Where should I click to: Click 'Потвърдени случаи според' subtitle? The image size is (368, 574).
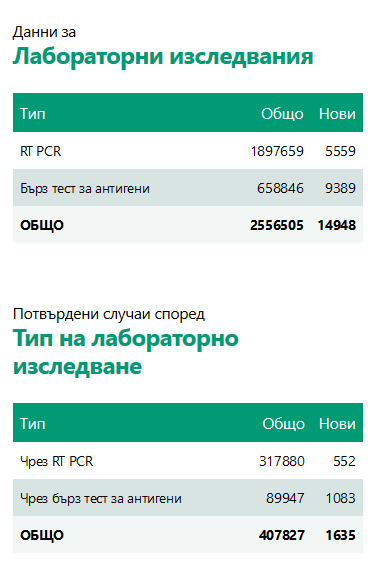[x=109, y=314]
